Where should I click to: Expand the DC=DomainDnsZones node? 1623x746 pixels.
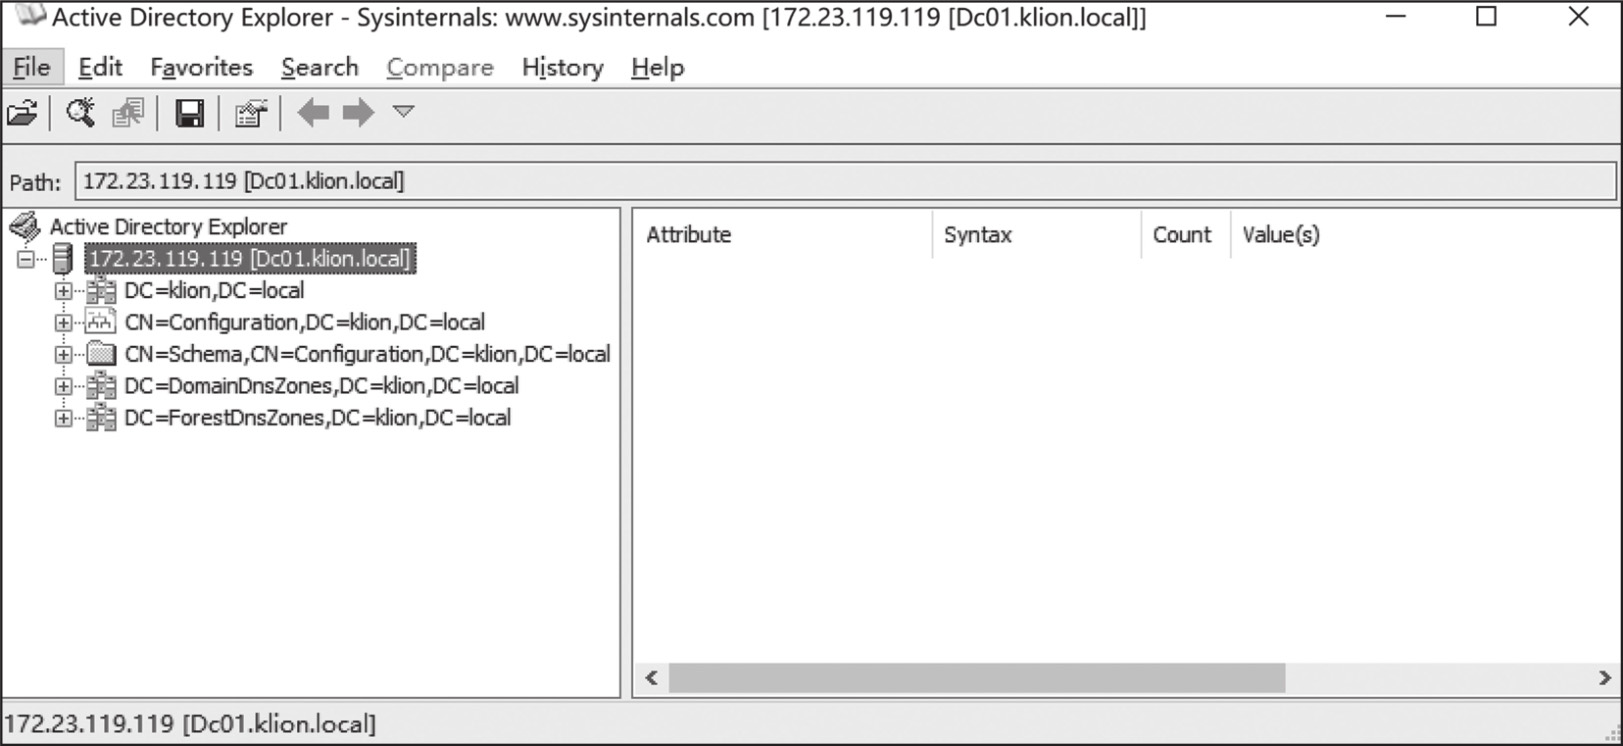pyautogui.click(x=63, y=386)
